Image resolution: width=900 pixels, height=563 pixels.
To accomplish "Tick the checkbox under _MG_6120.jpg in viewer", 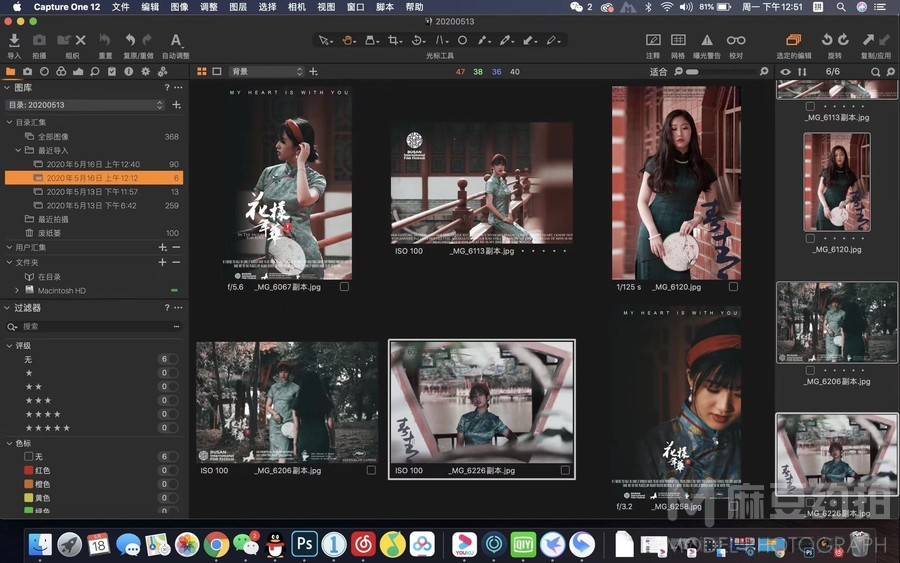I will (734, 286).
